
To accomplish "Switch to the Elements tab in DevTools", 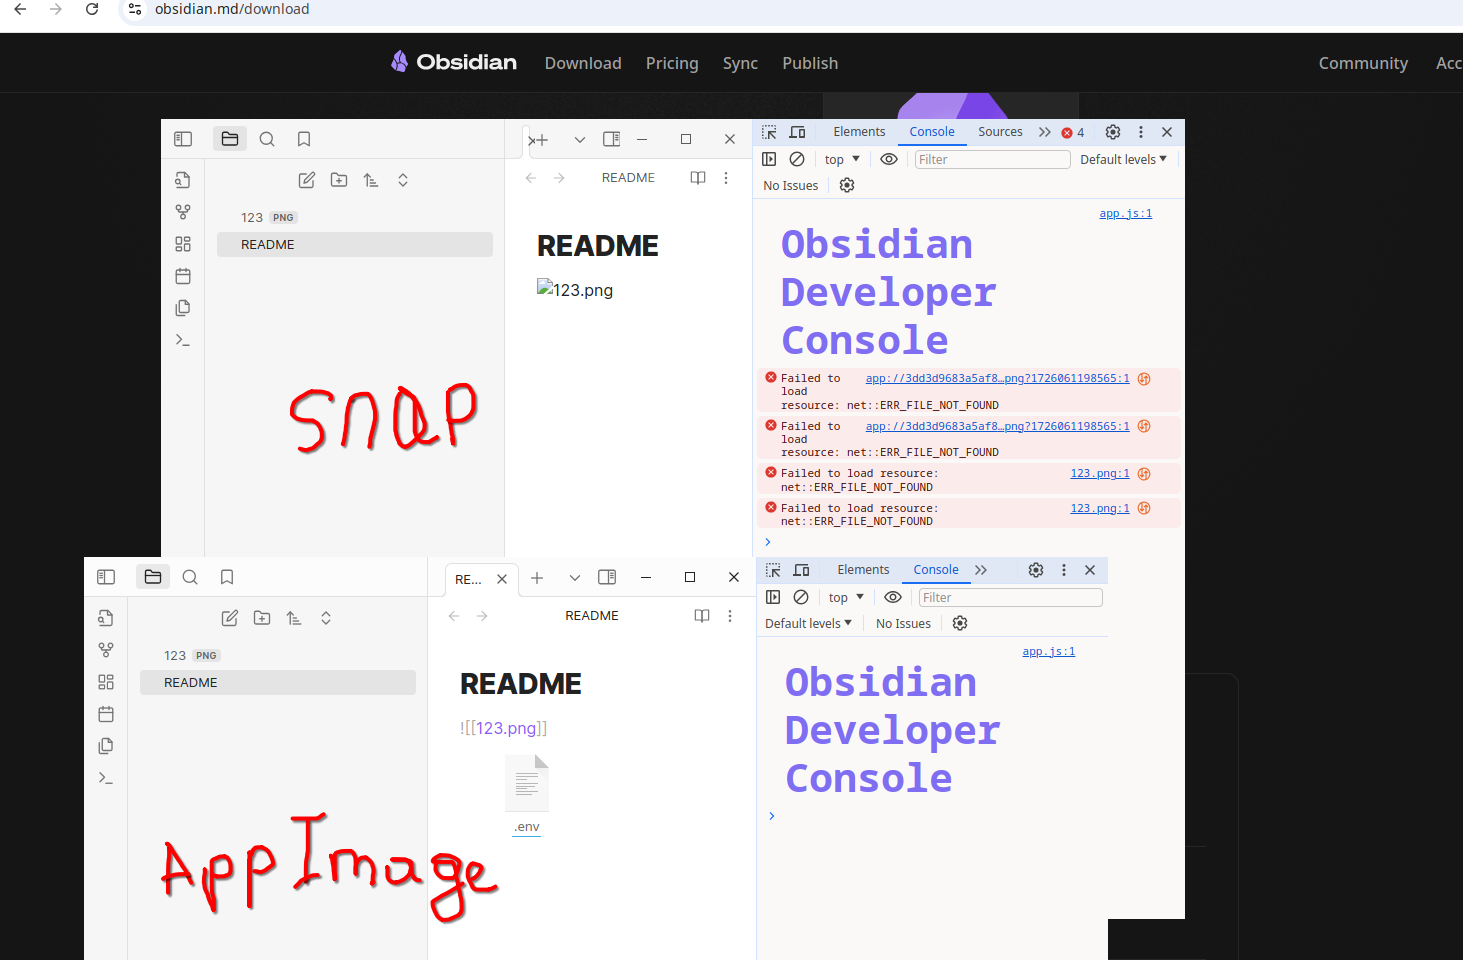I will pyautogui.click(x=859, y=131).
